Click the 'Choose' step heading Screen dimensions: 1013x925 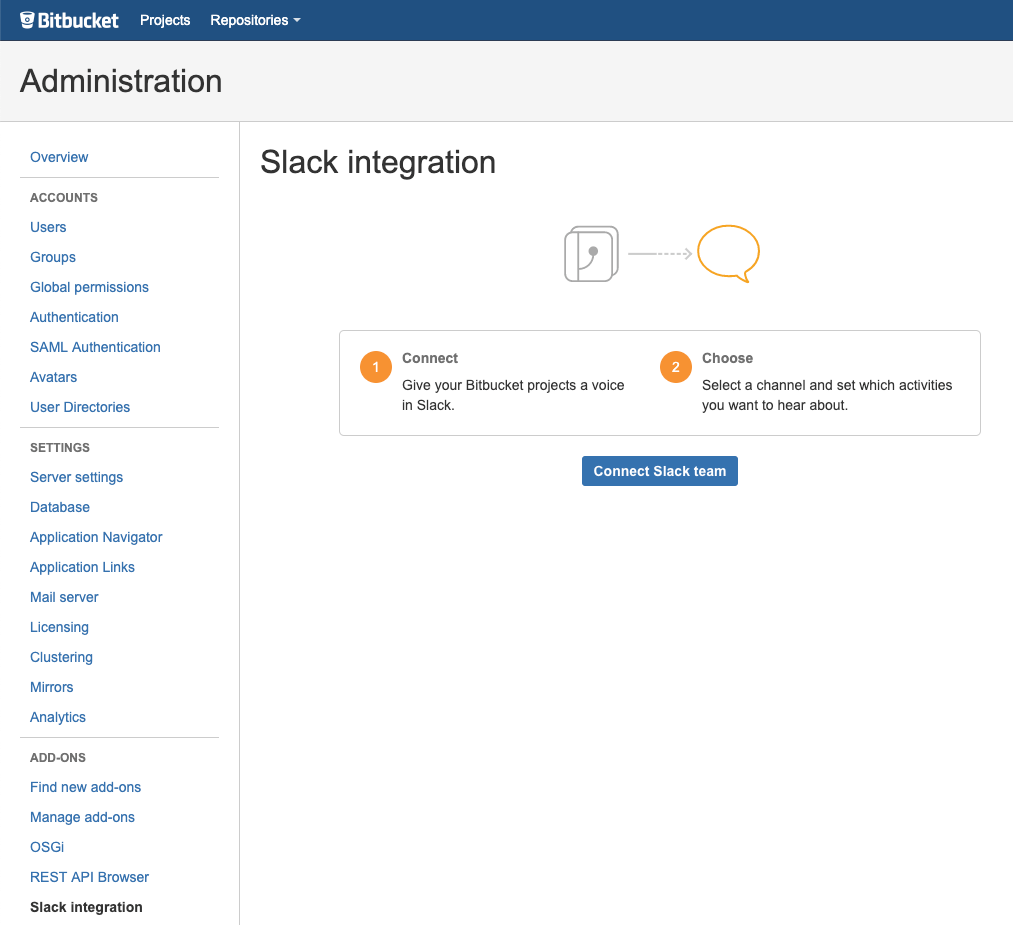click(x=727, y=359)
